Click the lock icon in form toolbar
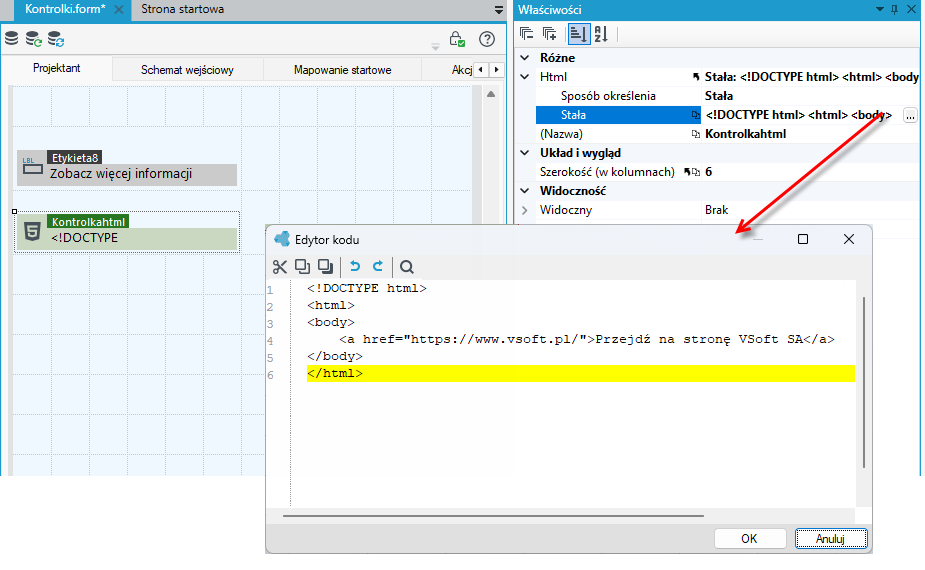Screen dimensions: 925x570 457,40
